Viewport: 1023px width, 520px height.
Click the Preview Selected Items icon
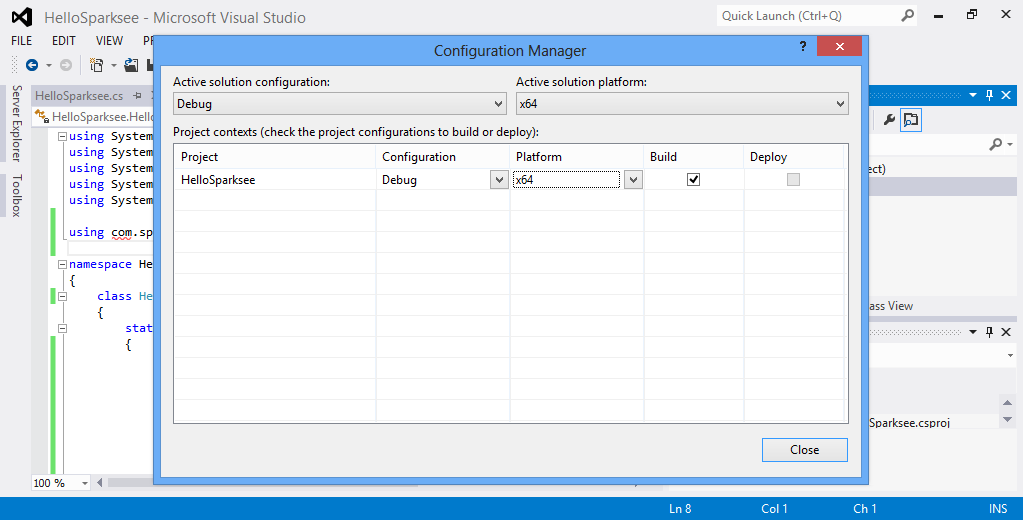[911, 119]
